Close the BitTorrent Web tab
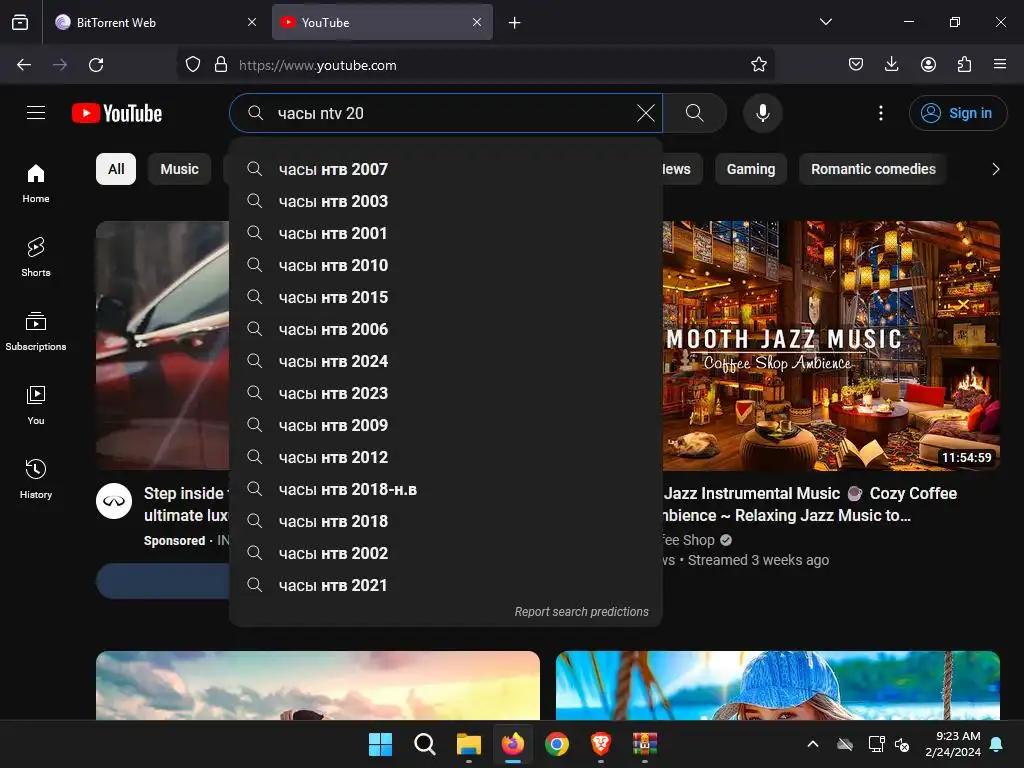Screen dimensions: 1024x768 [252, 22]
